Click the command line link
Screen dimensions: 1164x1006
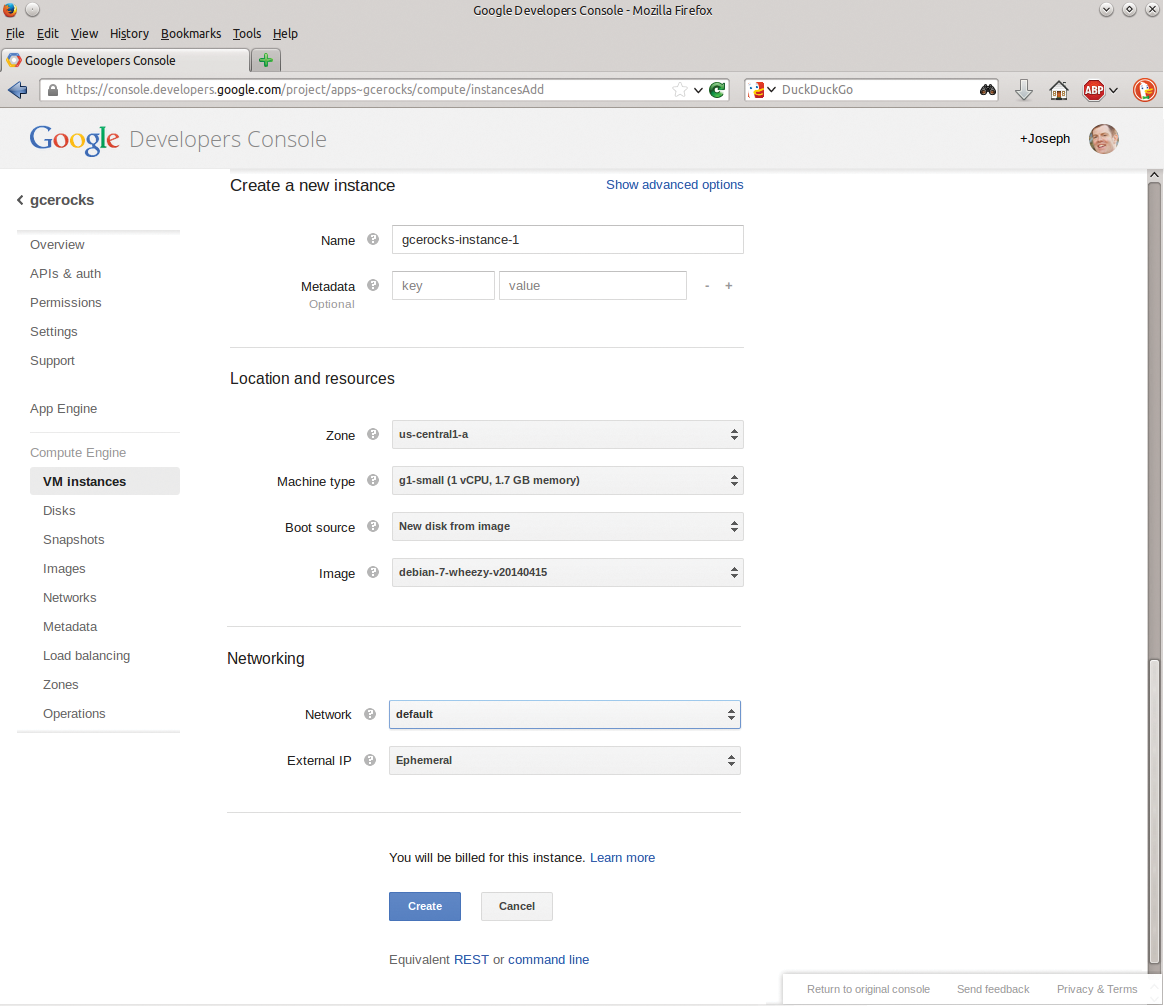coord(549,959)
